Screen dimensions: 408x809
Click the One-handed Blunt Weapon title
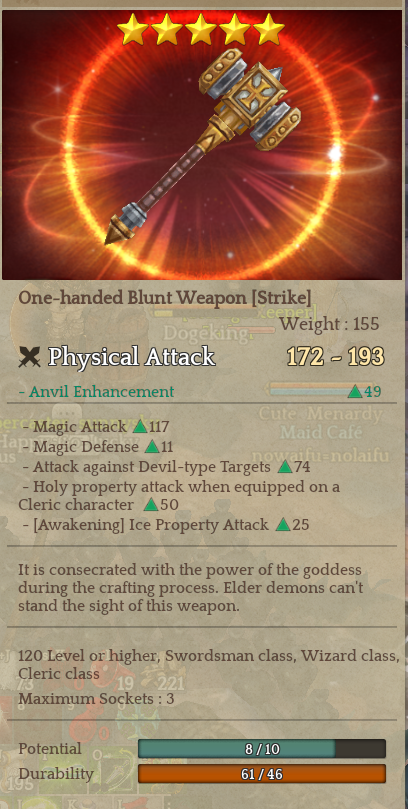point(165,298)
